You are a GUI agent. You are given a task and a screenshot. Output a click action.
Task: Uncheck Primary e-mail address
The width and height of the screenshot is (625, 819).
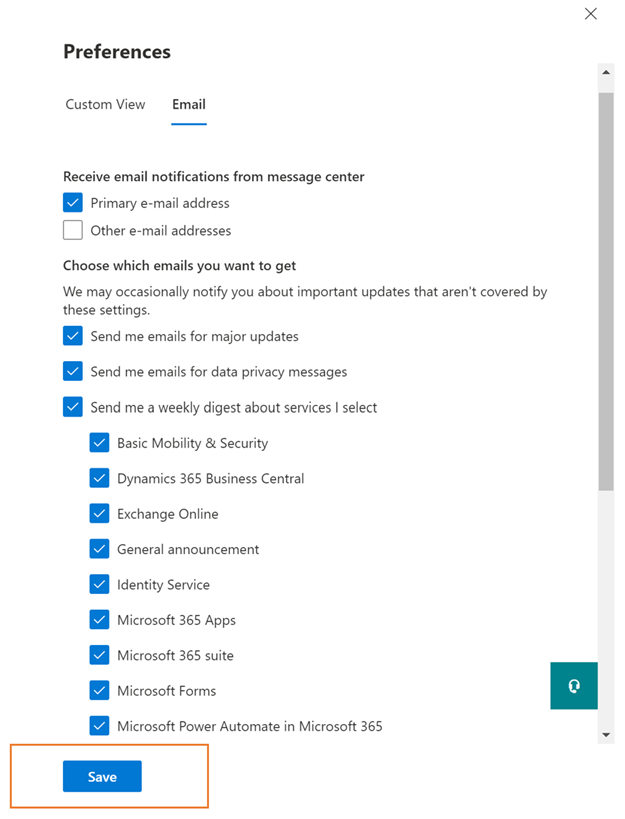pyautogui.click(x=73, y=203)
